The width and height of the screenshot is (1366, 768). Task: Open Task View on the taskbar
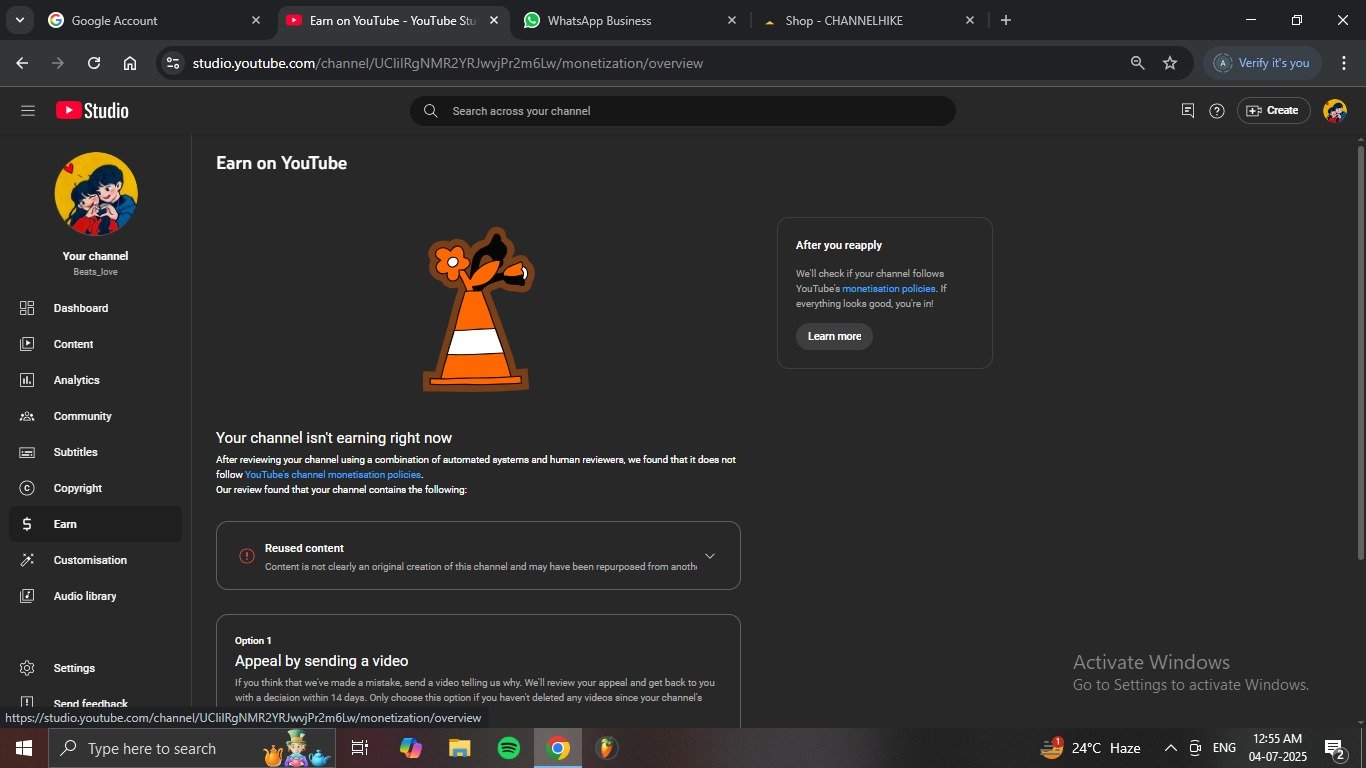[360, 748]
